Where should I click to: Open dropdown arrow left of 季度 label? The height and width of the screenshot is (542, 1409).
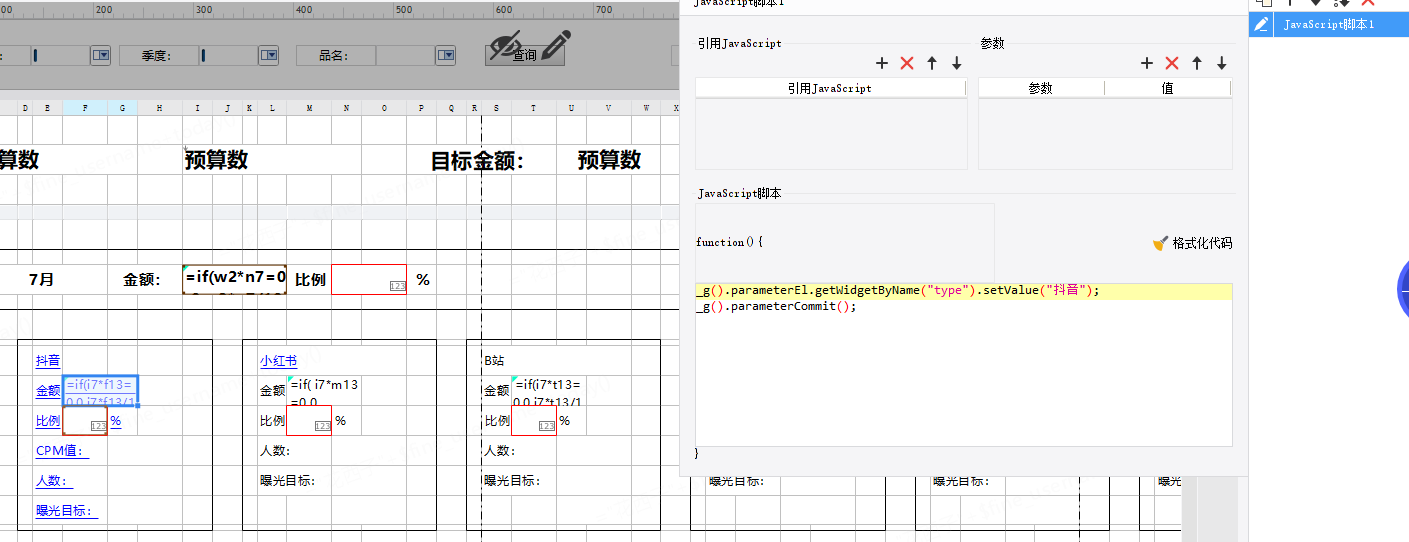(101, 56)
